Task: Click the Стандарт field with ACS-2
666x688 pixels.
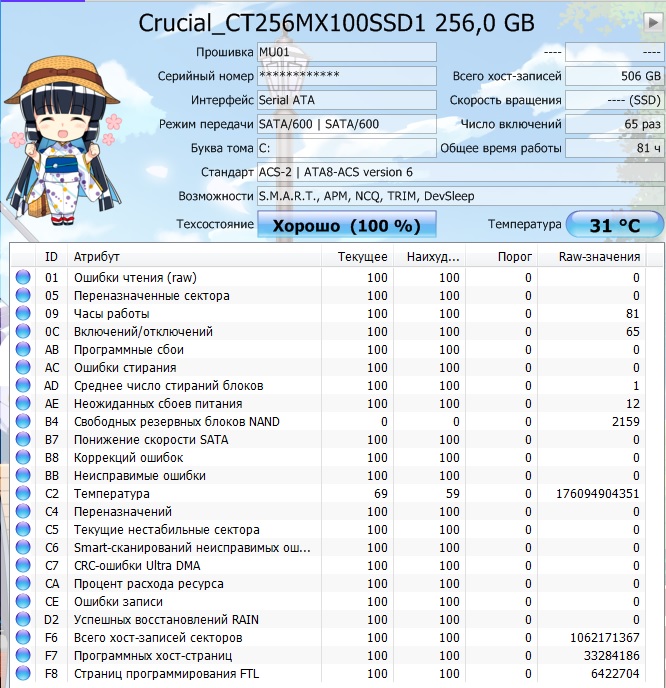Action: pos(460,172)
